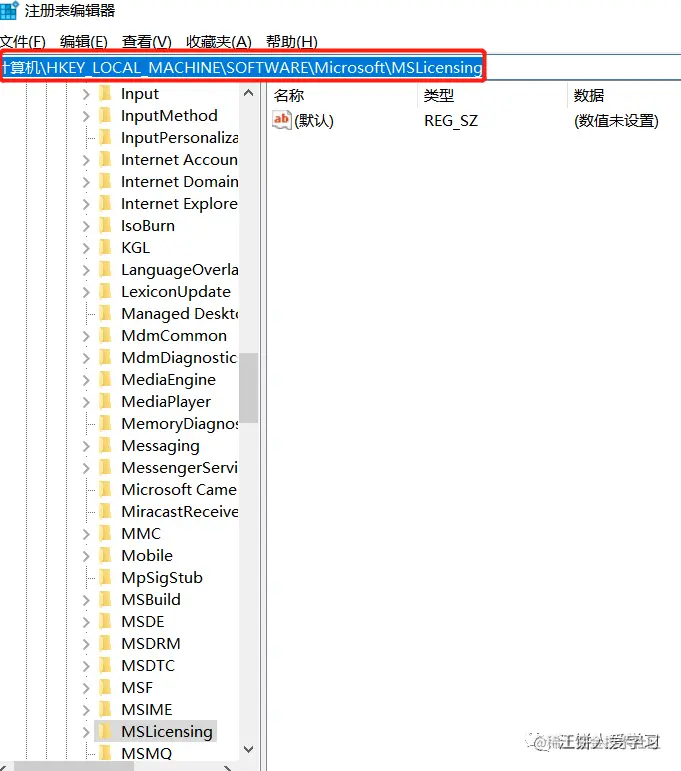Screen dimensions: 681x771
Task: Click the MSDRM folder icon
Action: [x=105, y=643]
